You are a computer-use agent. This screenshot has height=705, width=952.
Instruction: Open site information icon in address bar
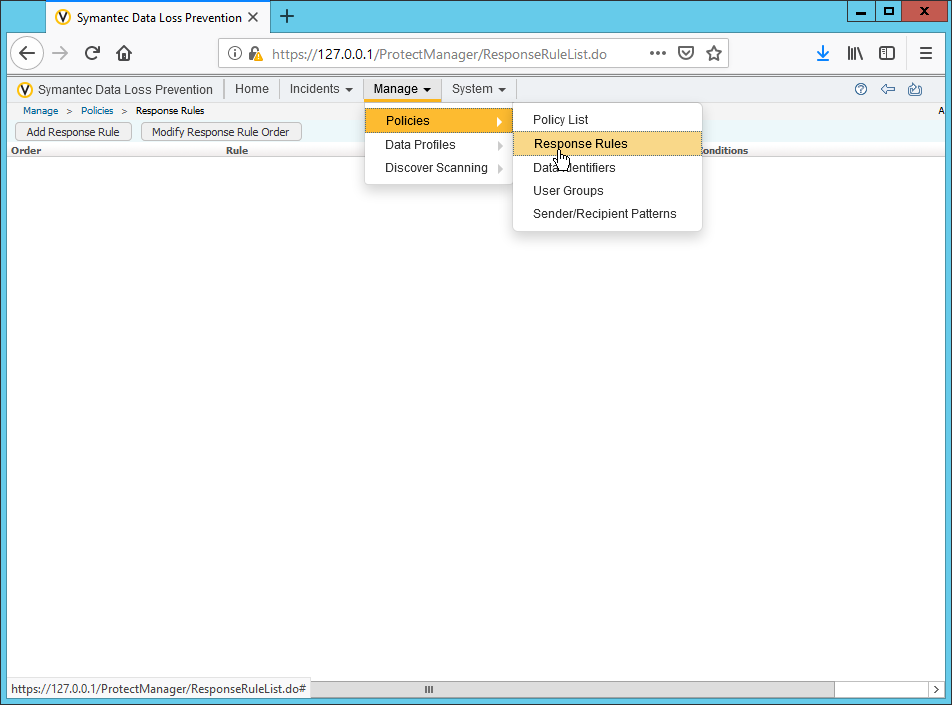[x=235, y=53]
